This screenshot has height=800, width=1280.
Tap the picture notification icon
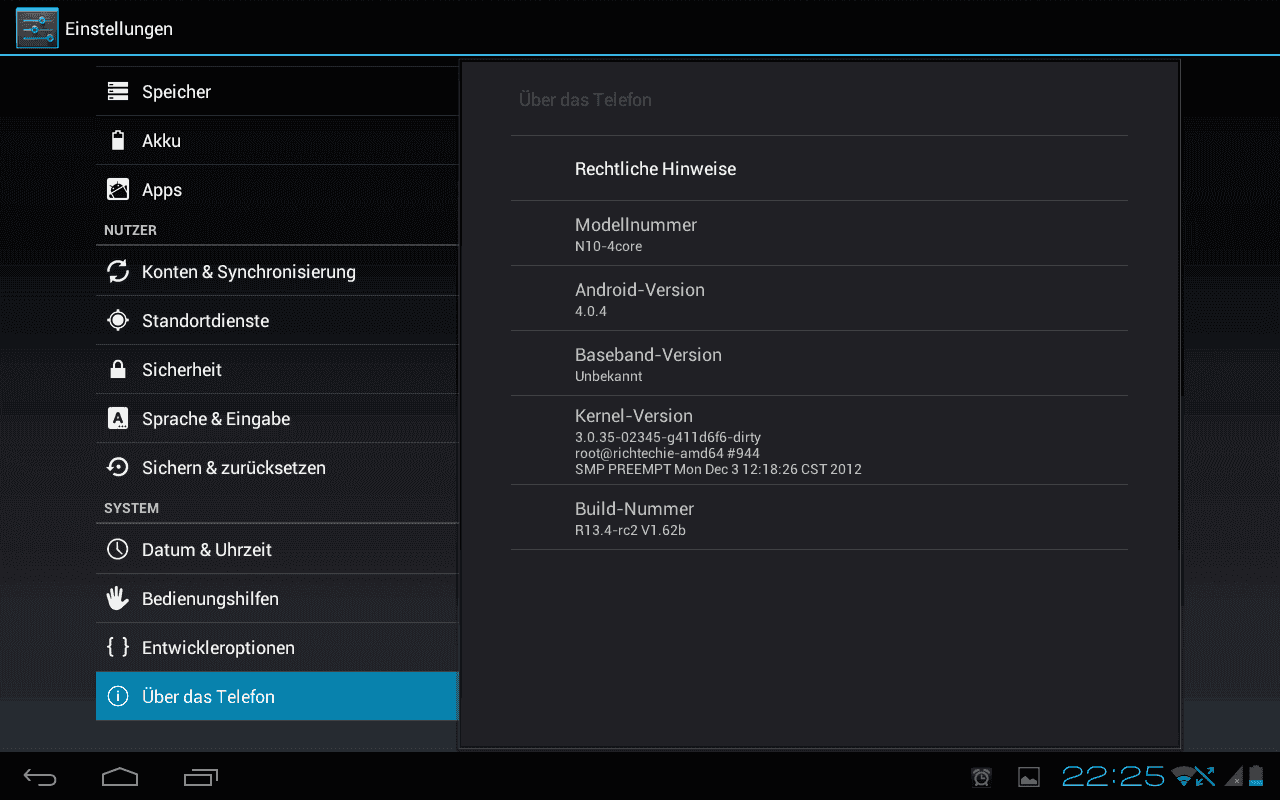click(1029, 777)
